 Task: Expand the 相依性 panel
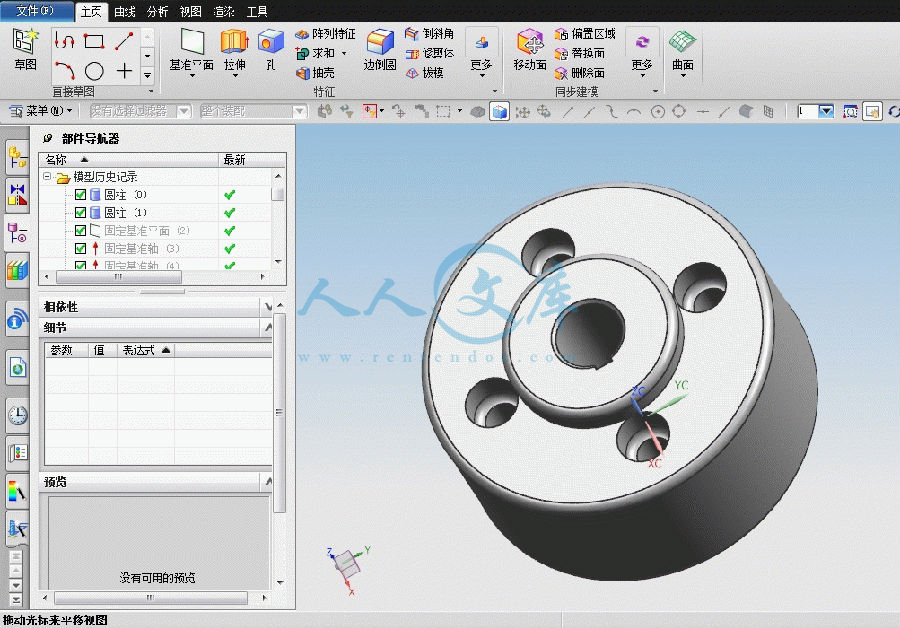tap(267, 307)
